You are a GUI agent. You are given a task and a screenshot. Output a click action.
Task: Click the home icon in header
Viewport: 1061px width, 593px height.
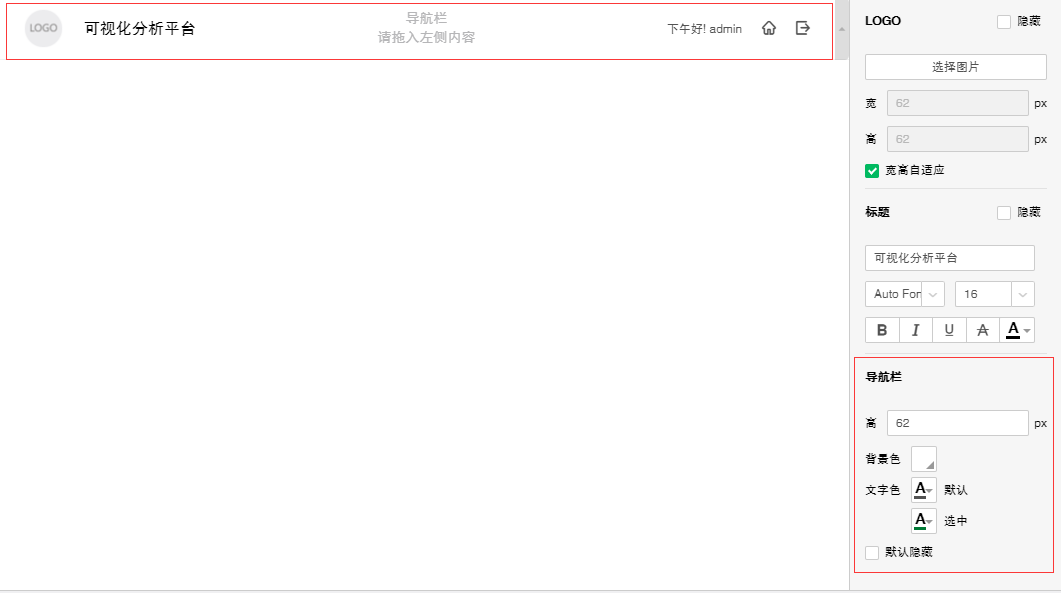(768, 29)
